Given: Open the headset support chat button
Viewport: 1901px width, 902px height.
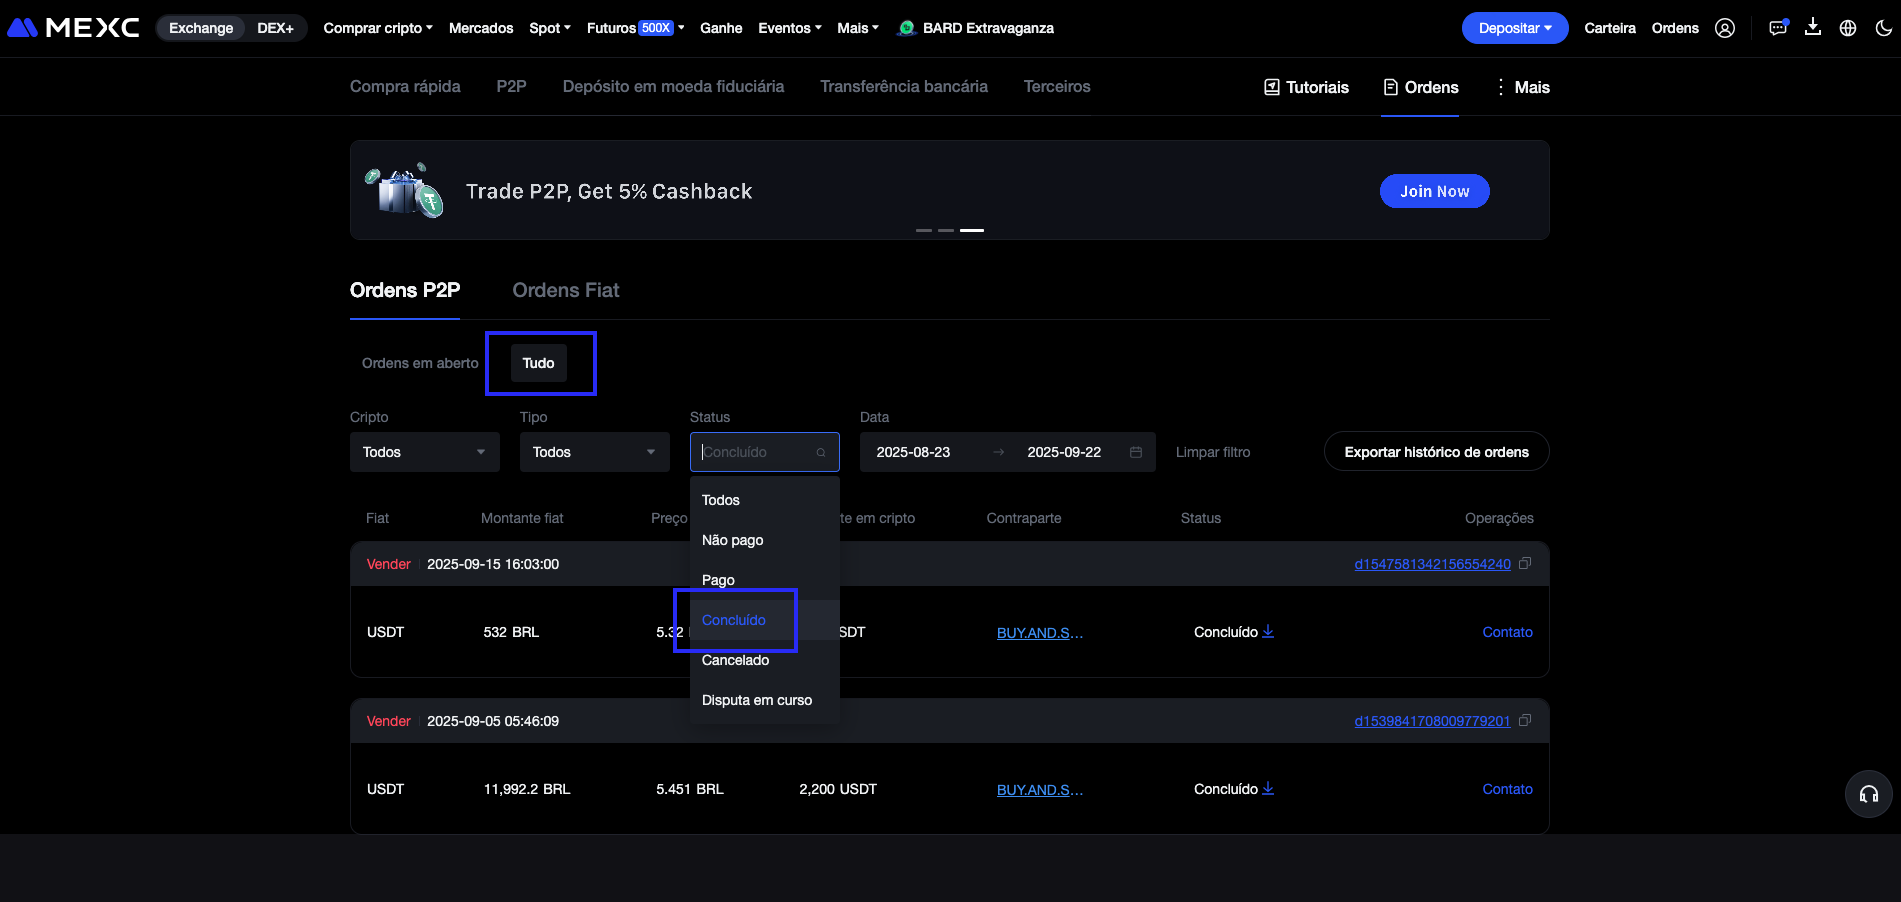Looking at the screenshot, I should point(1868,794).
